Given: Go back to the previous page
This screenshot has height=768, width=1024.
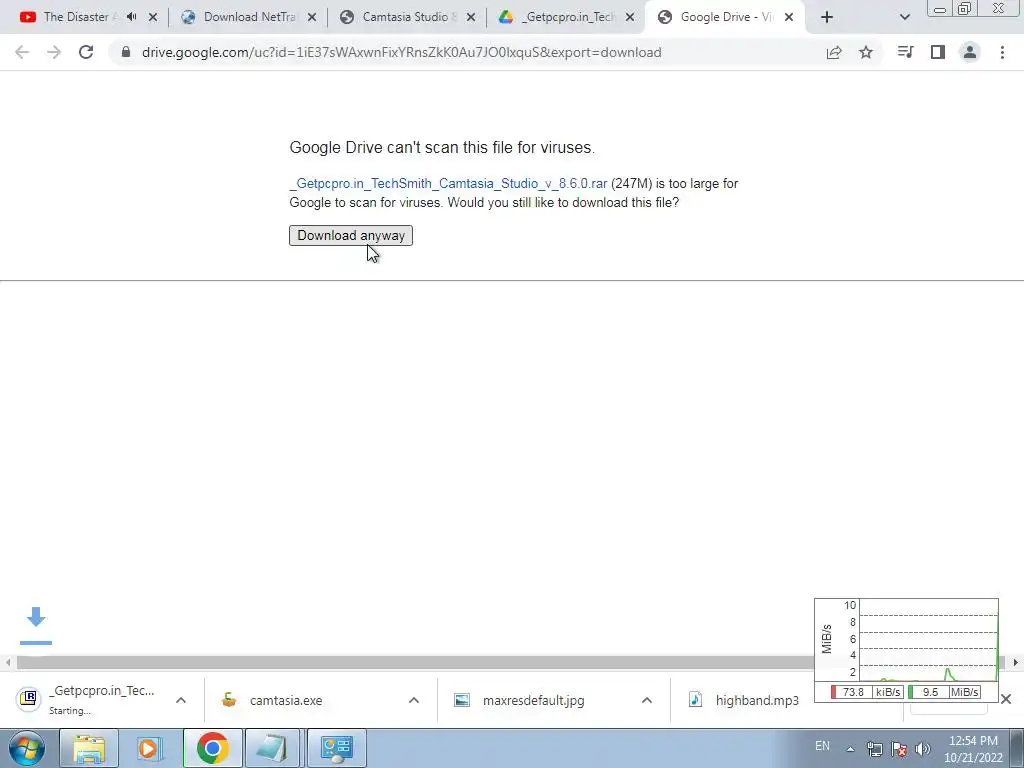Looking at the screenshot, I should tap(22, 52).
